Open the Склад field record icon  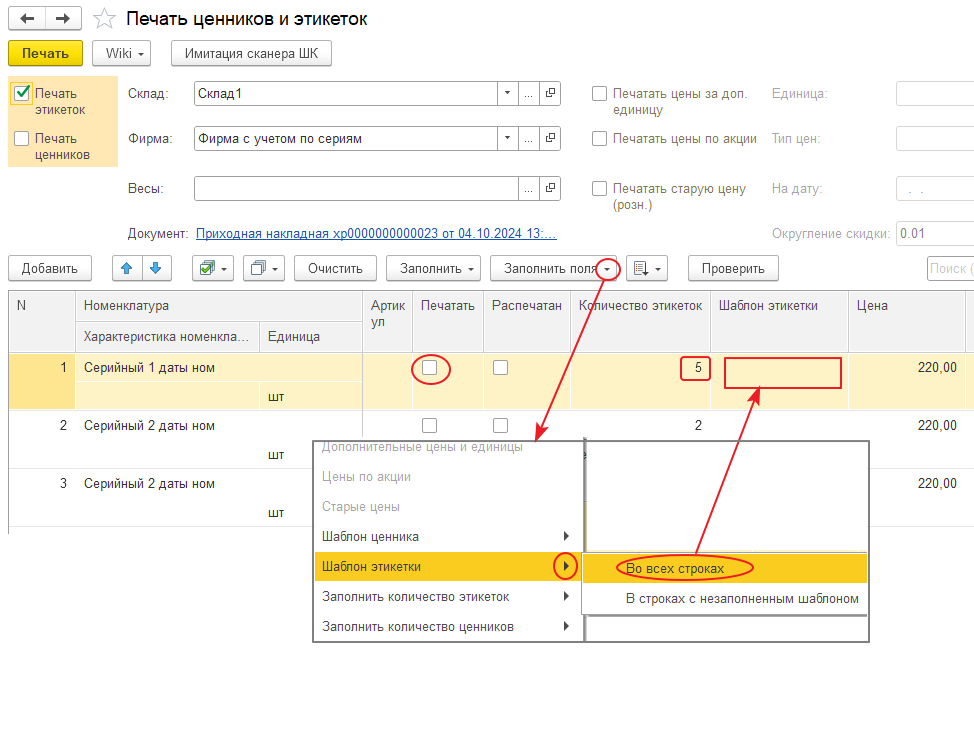tap(550, 93)
